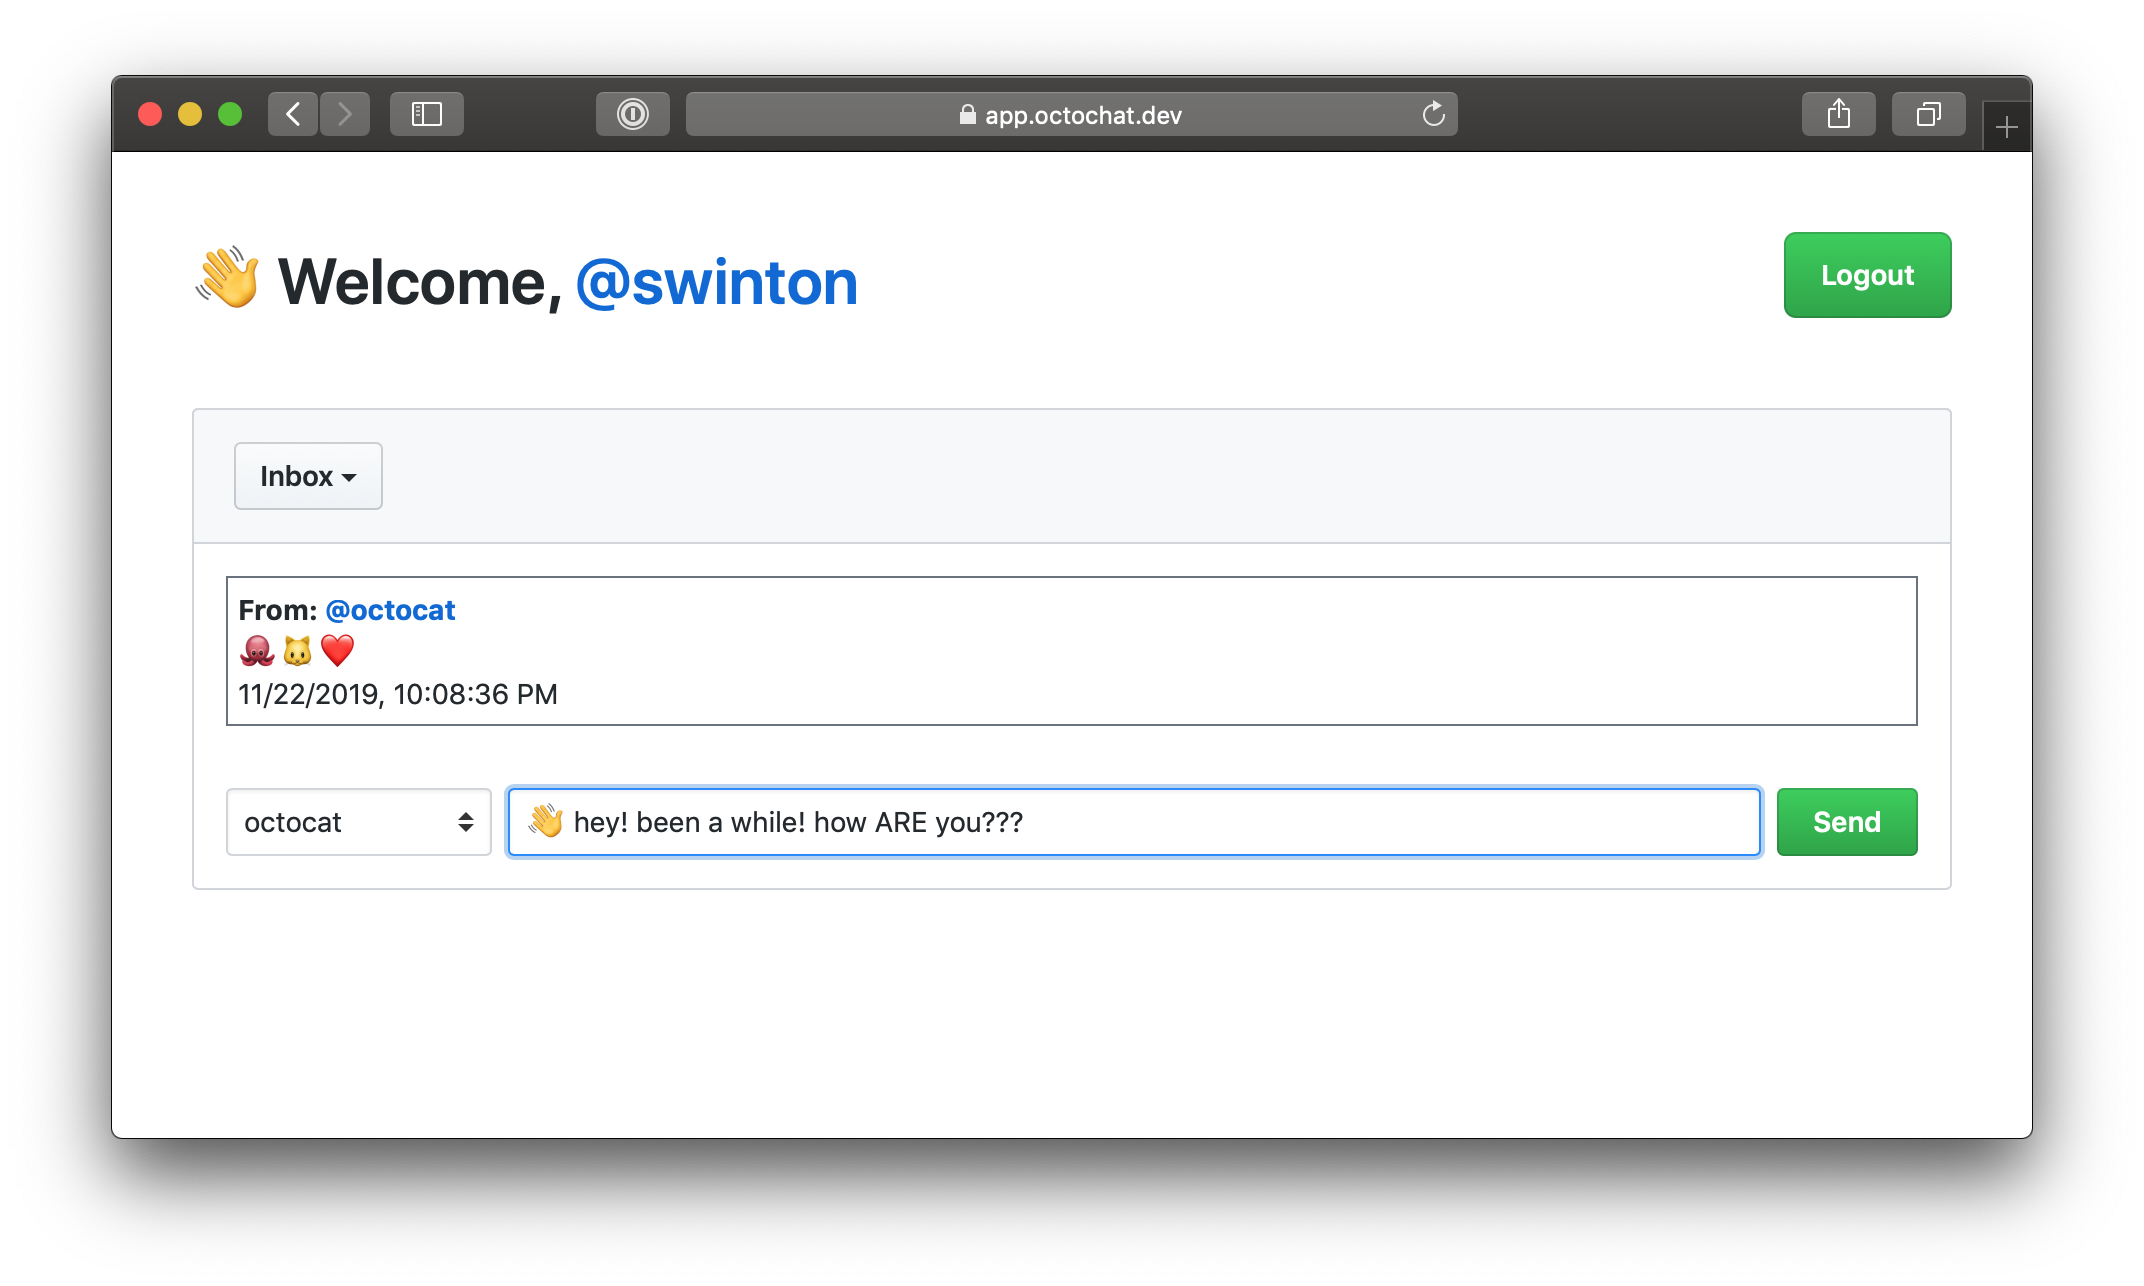This screenshot has width=2144, height=1286.
Task: Click the forward navigation arrow
Action: click(345, 114)
